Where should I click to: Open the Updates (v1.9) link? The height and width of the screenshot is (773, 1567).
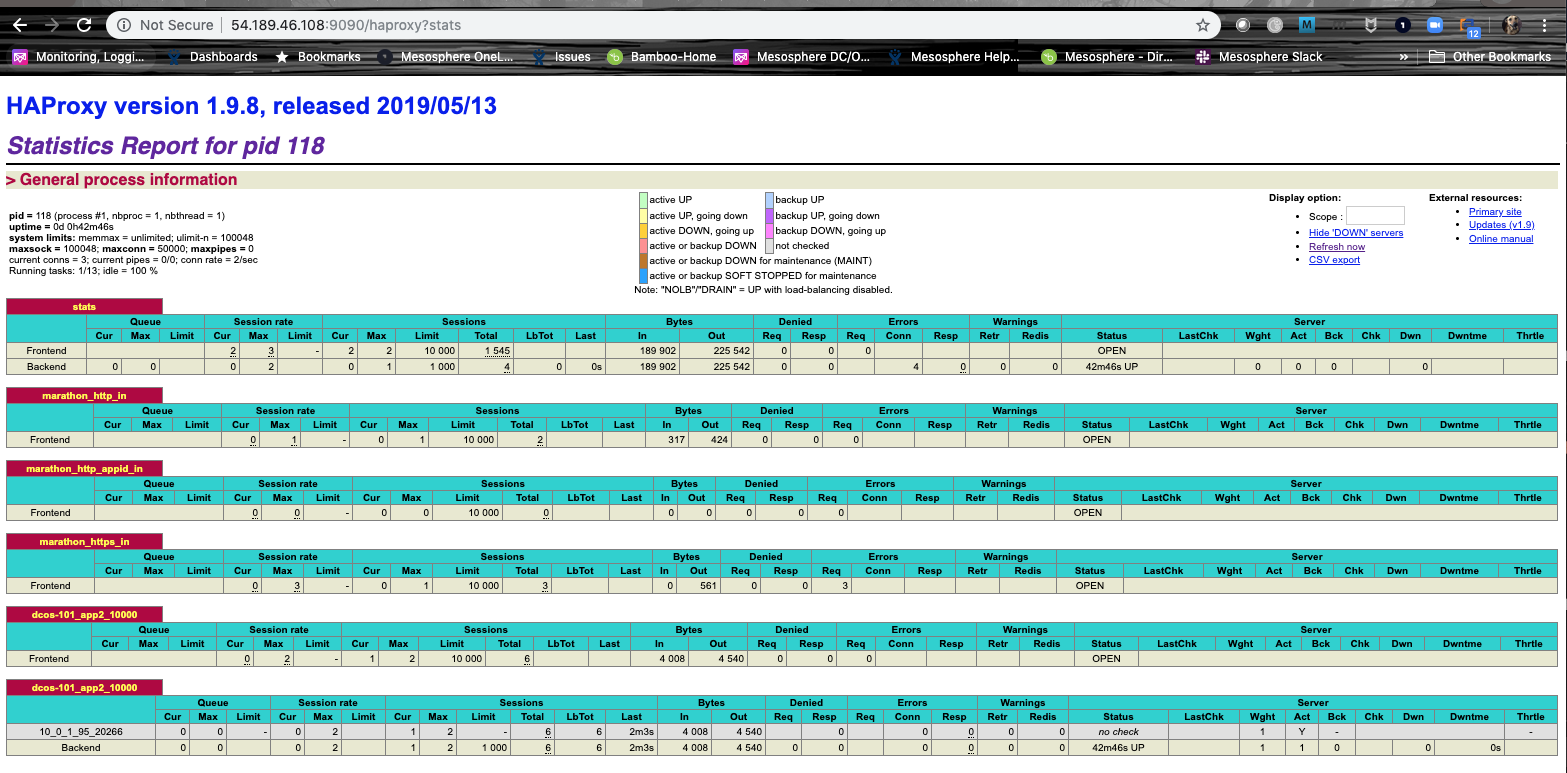(1501, 225)
